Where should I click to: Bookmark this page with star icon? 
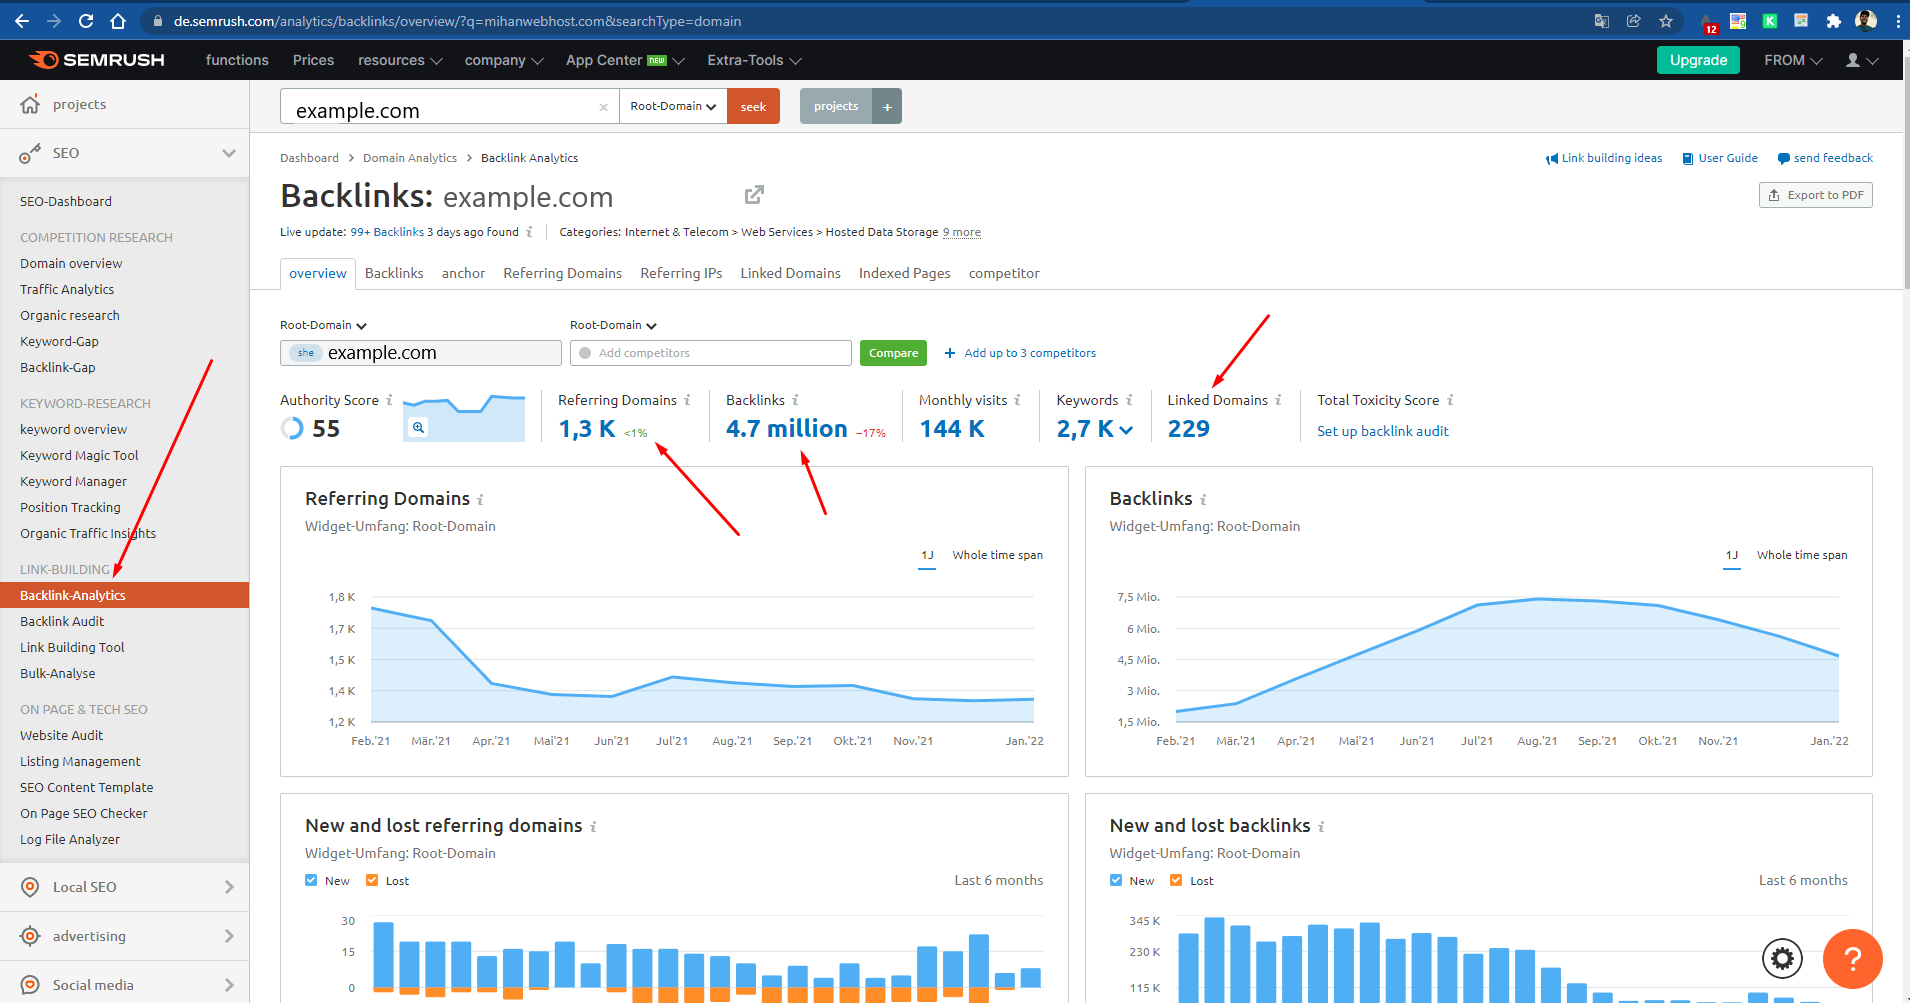[1666, 21]
